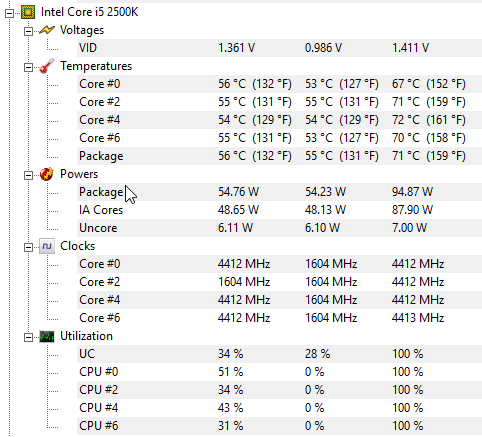Collapse the Clocks section
This screenshot has width=482, height=437.
[28, 247]
